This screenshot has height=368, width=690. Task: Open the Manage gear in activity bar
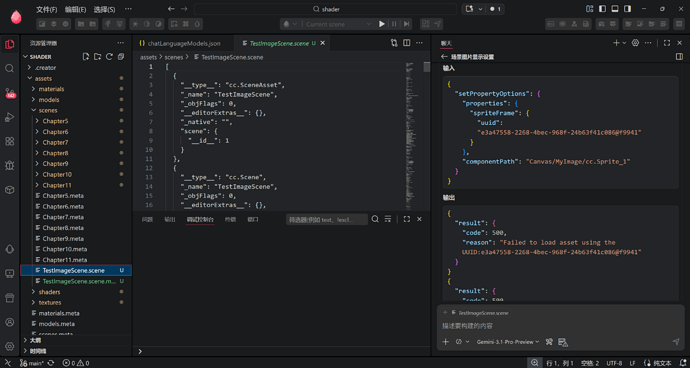tap(9, 346)
